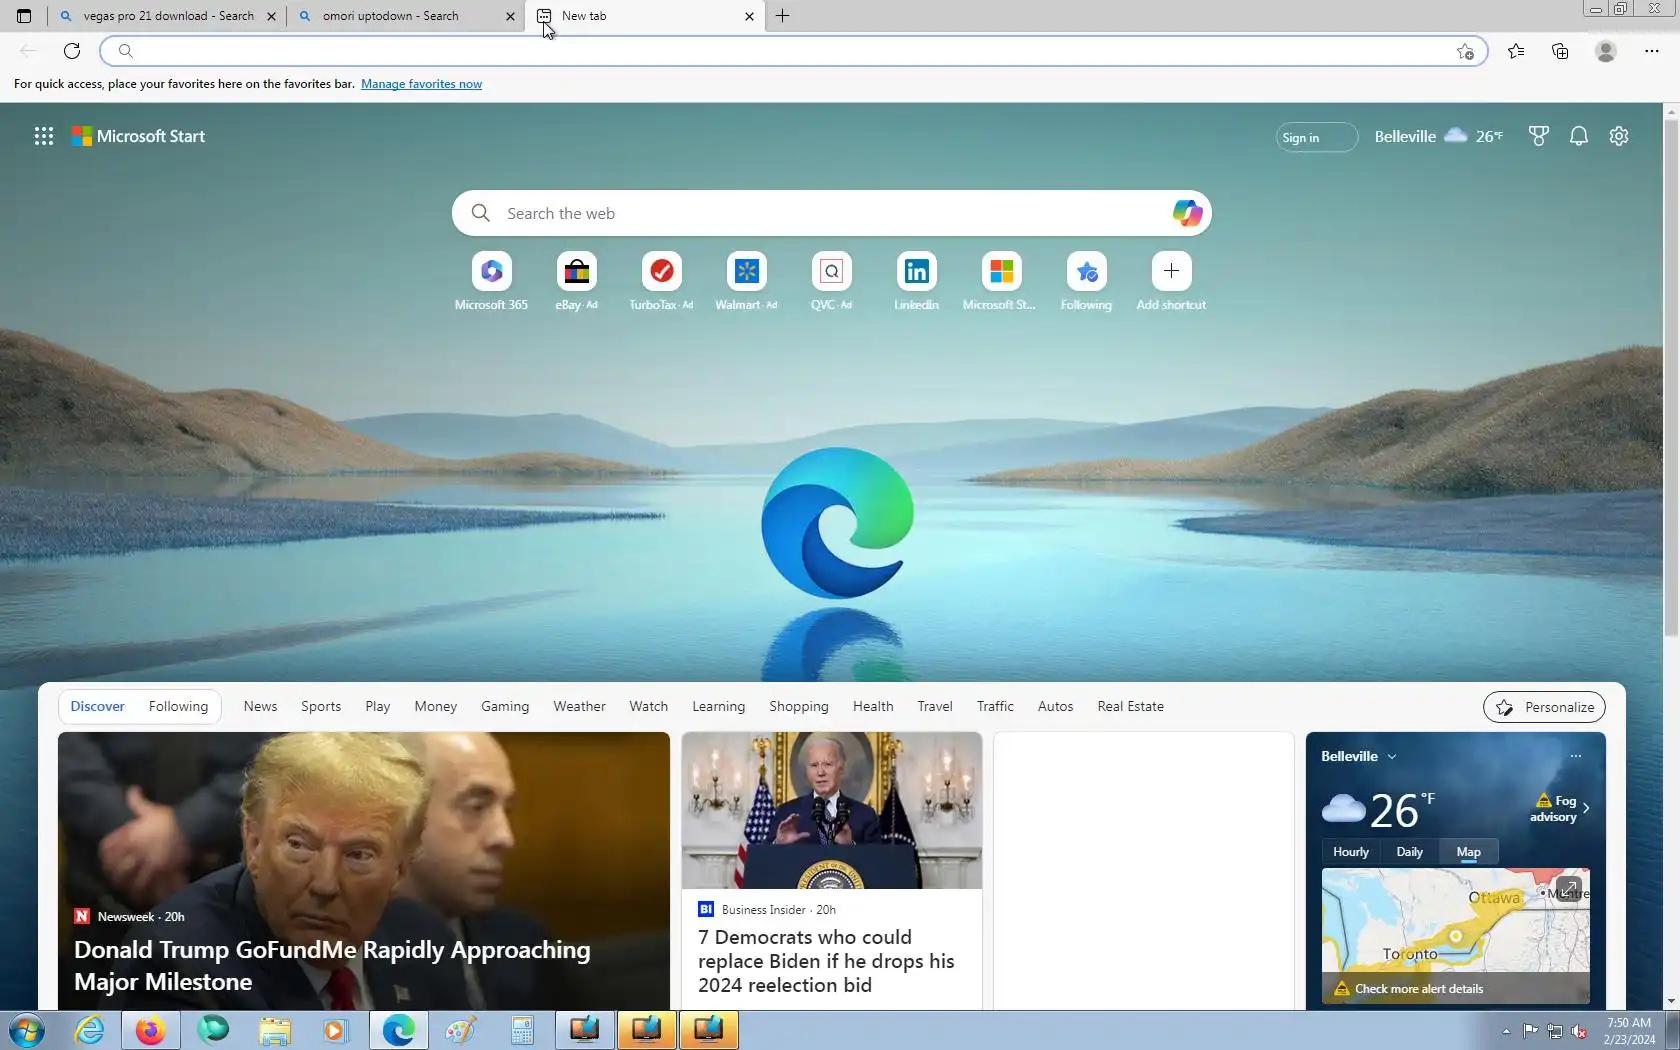Click the Sign in button
This screenshot has height=1050, width=1680.
coord(1316,137)
